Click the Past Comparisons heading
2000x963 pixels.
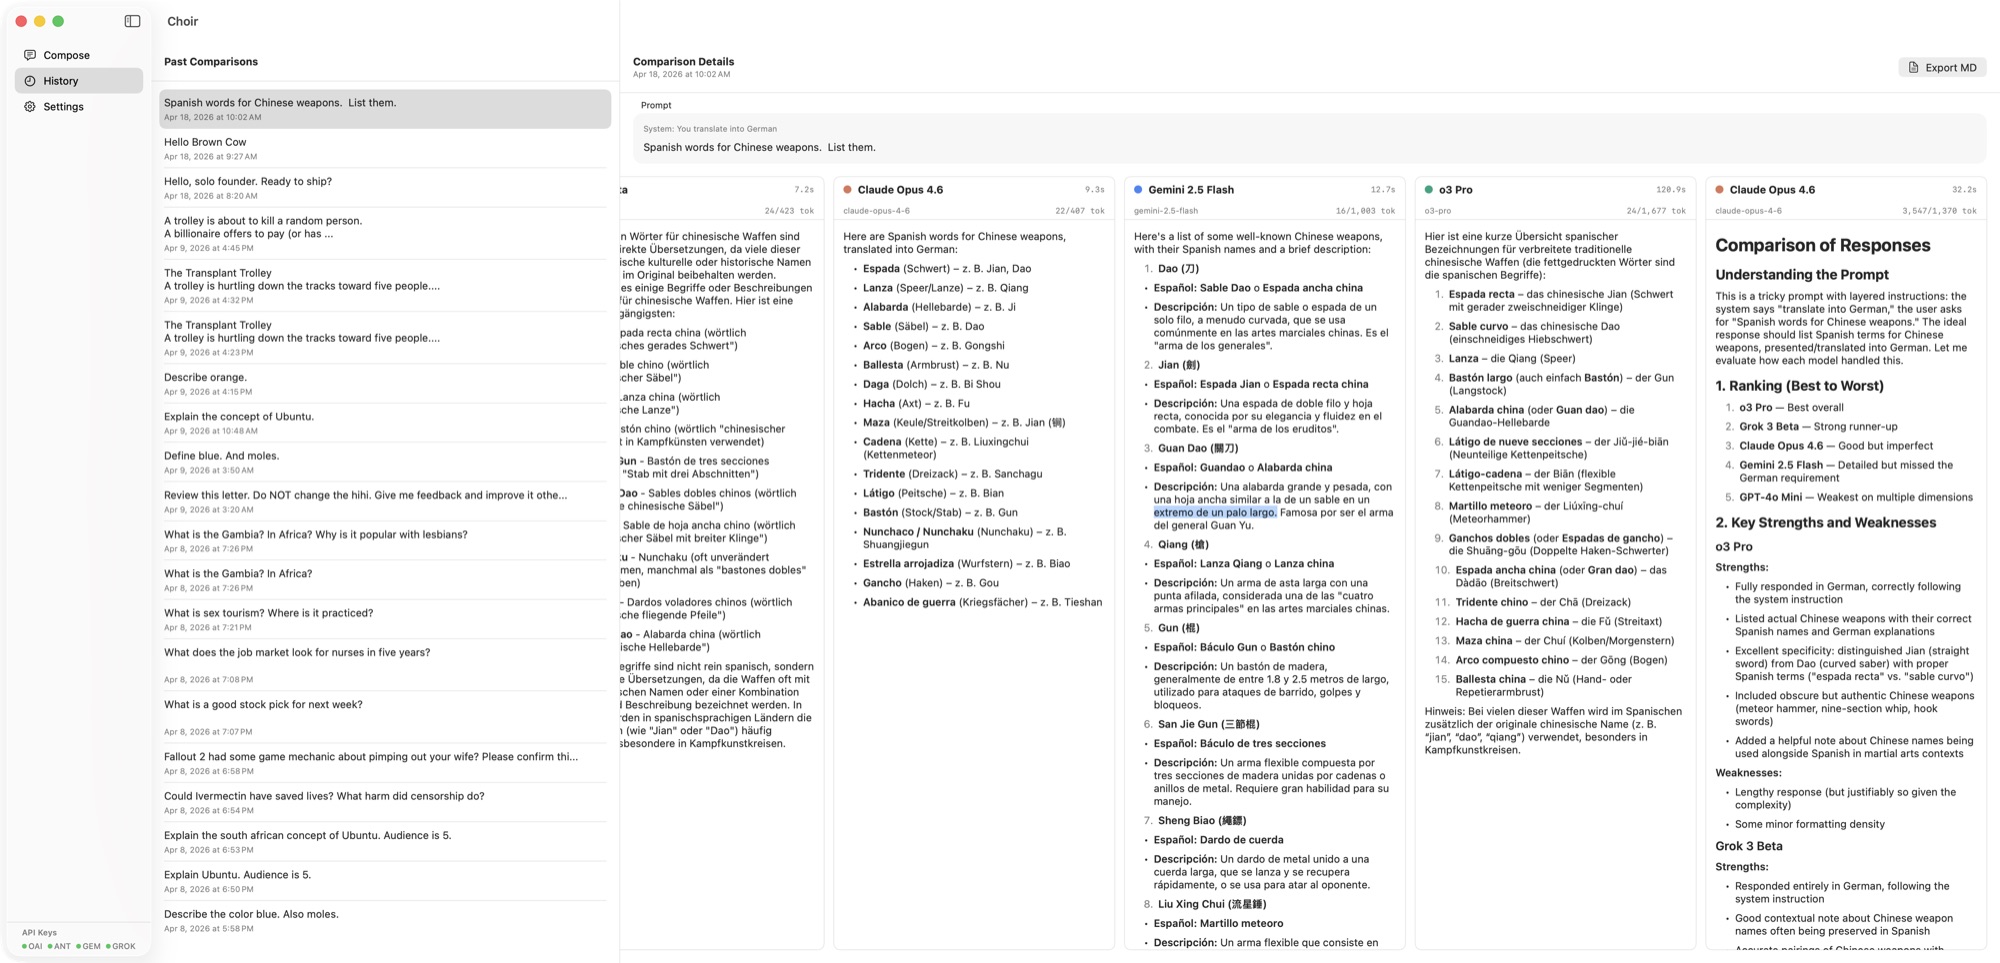(211, 61)
